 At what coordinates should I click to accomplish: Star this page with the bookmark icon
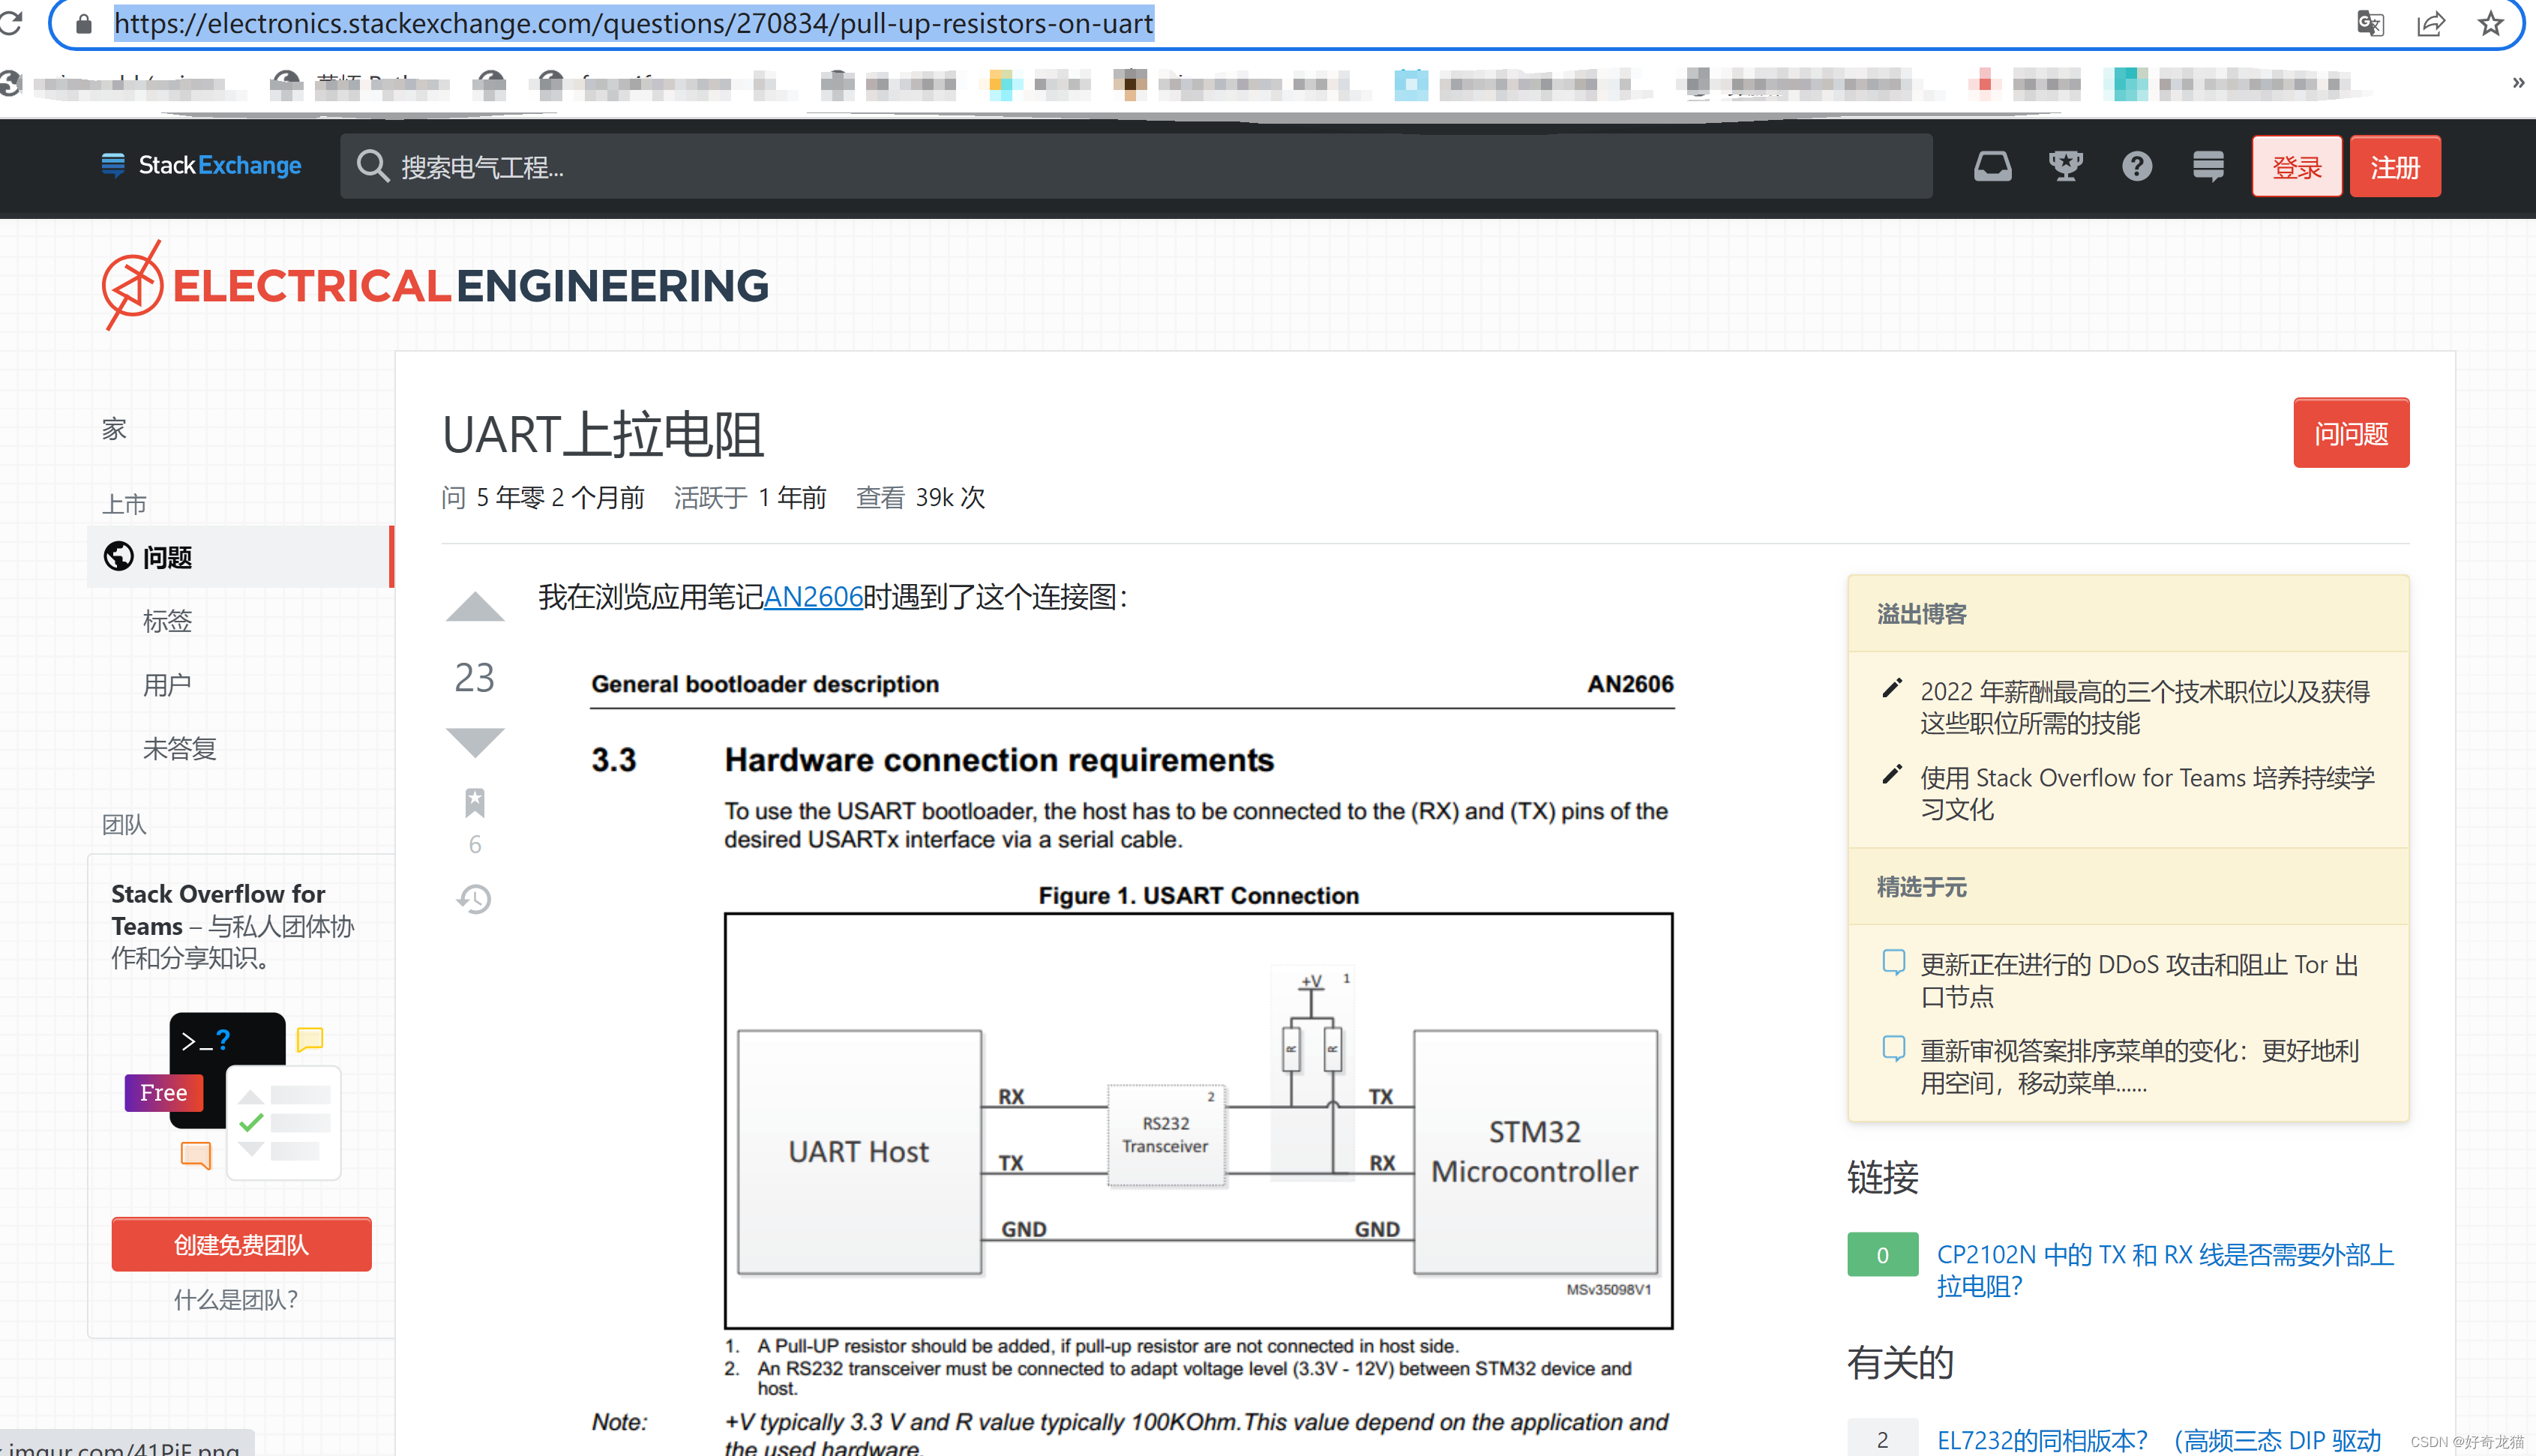(x=2490, y=24)
